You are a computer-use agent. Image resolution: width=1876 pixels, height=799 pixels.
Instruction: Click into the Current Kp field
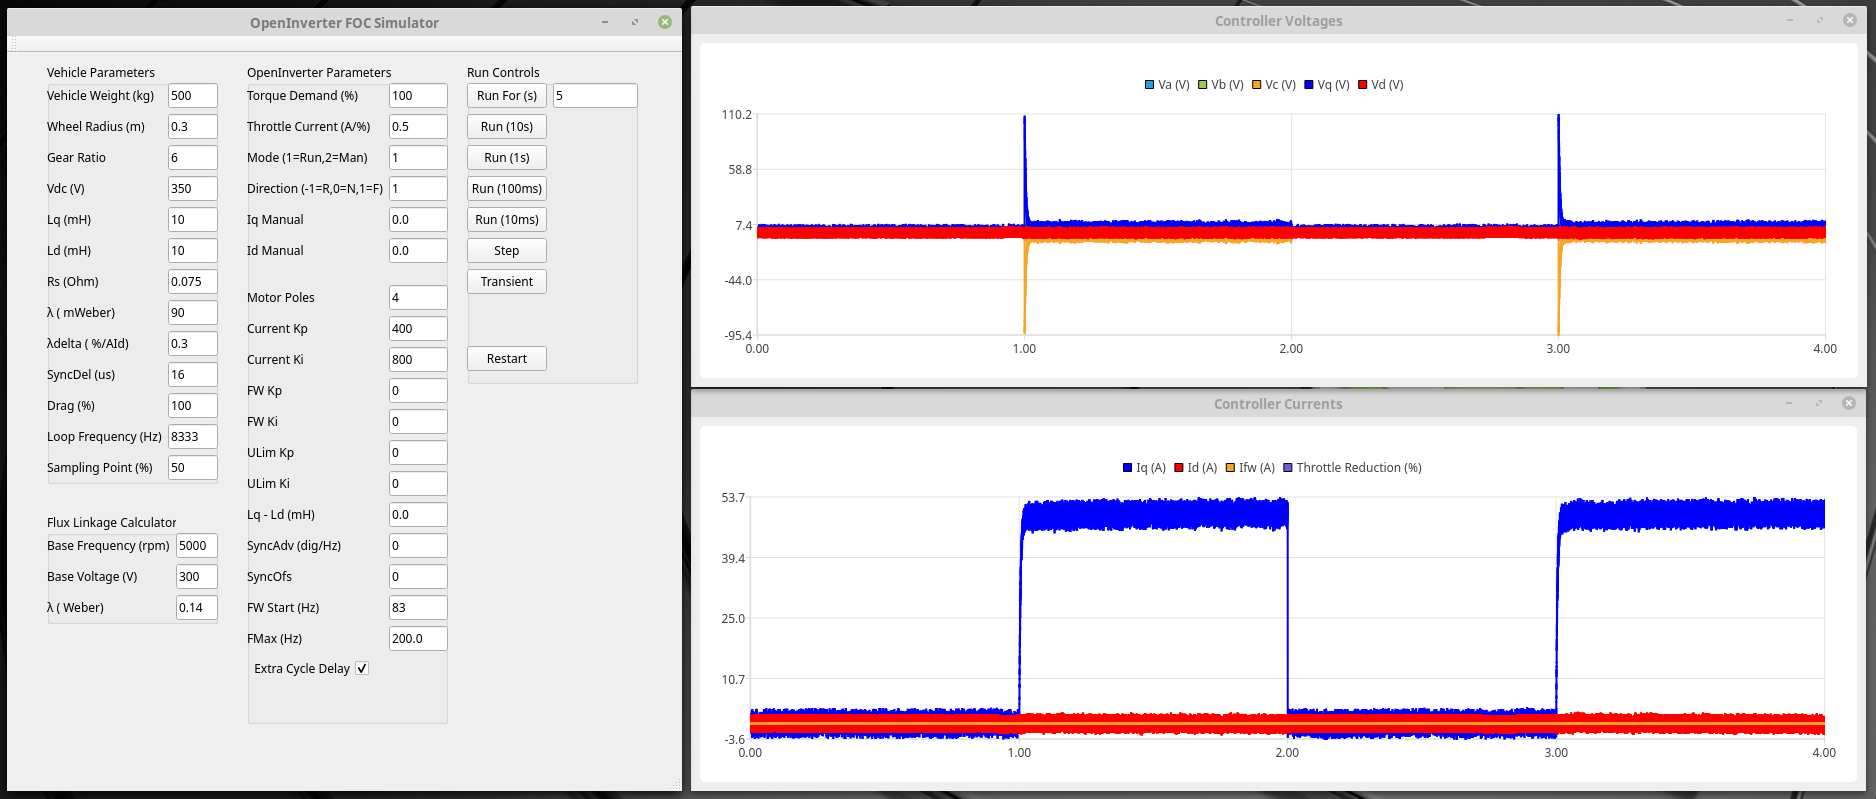[417, 329]
